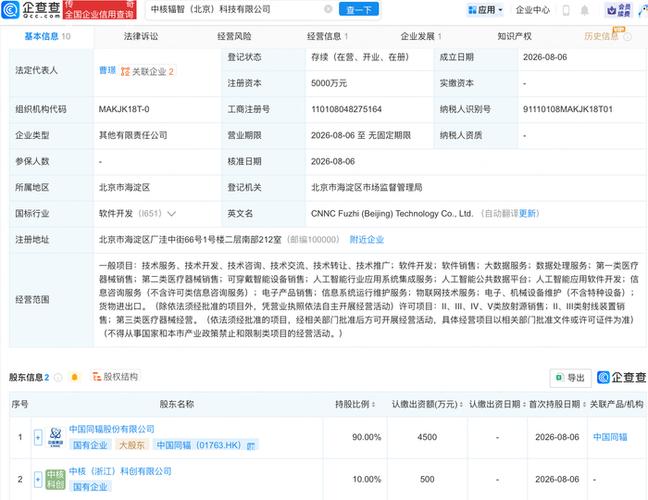648x500 pixels.
Task: Click 大股东 tag
Action: pyautogui.click(x=132, y=445)
